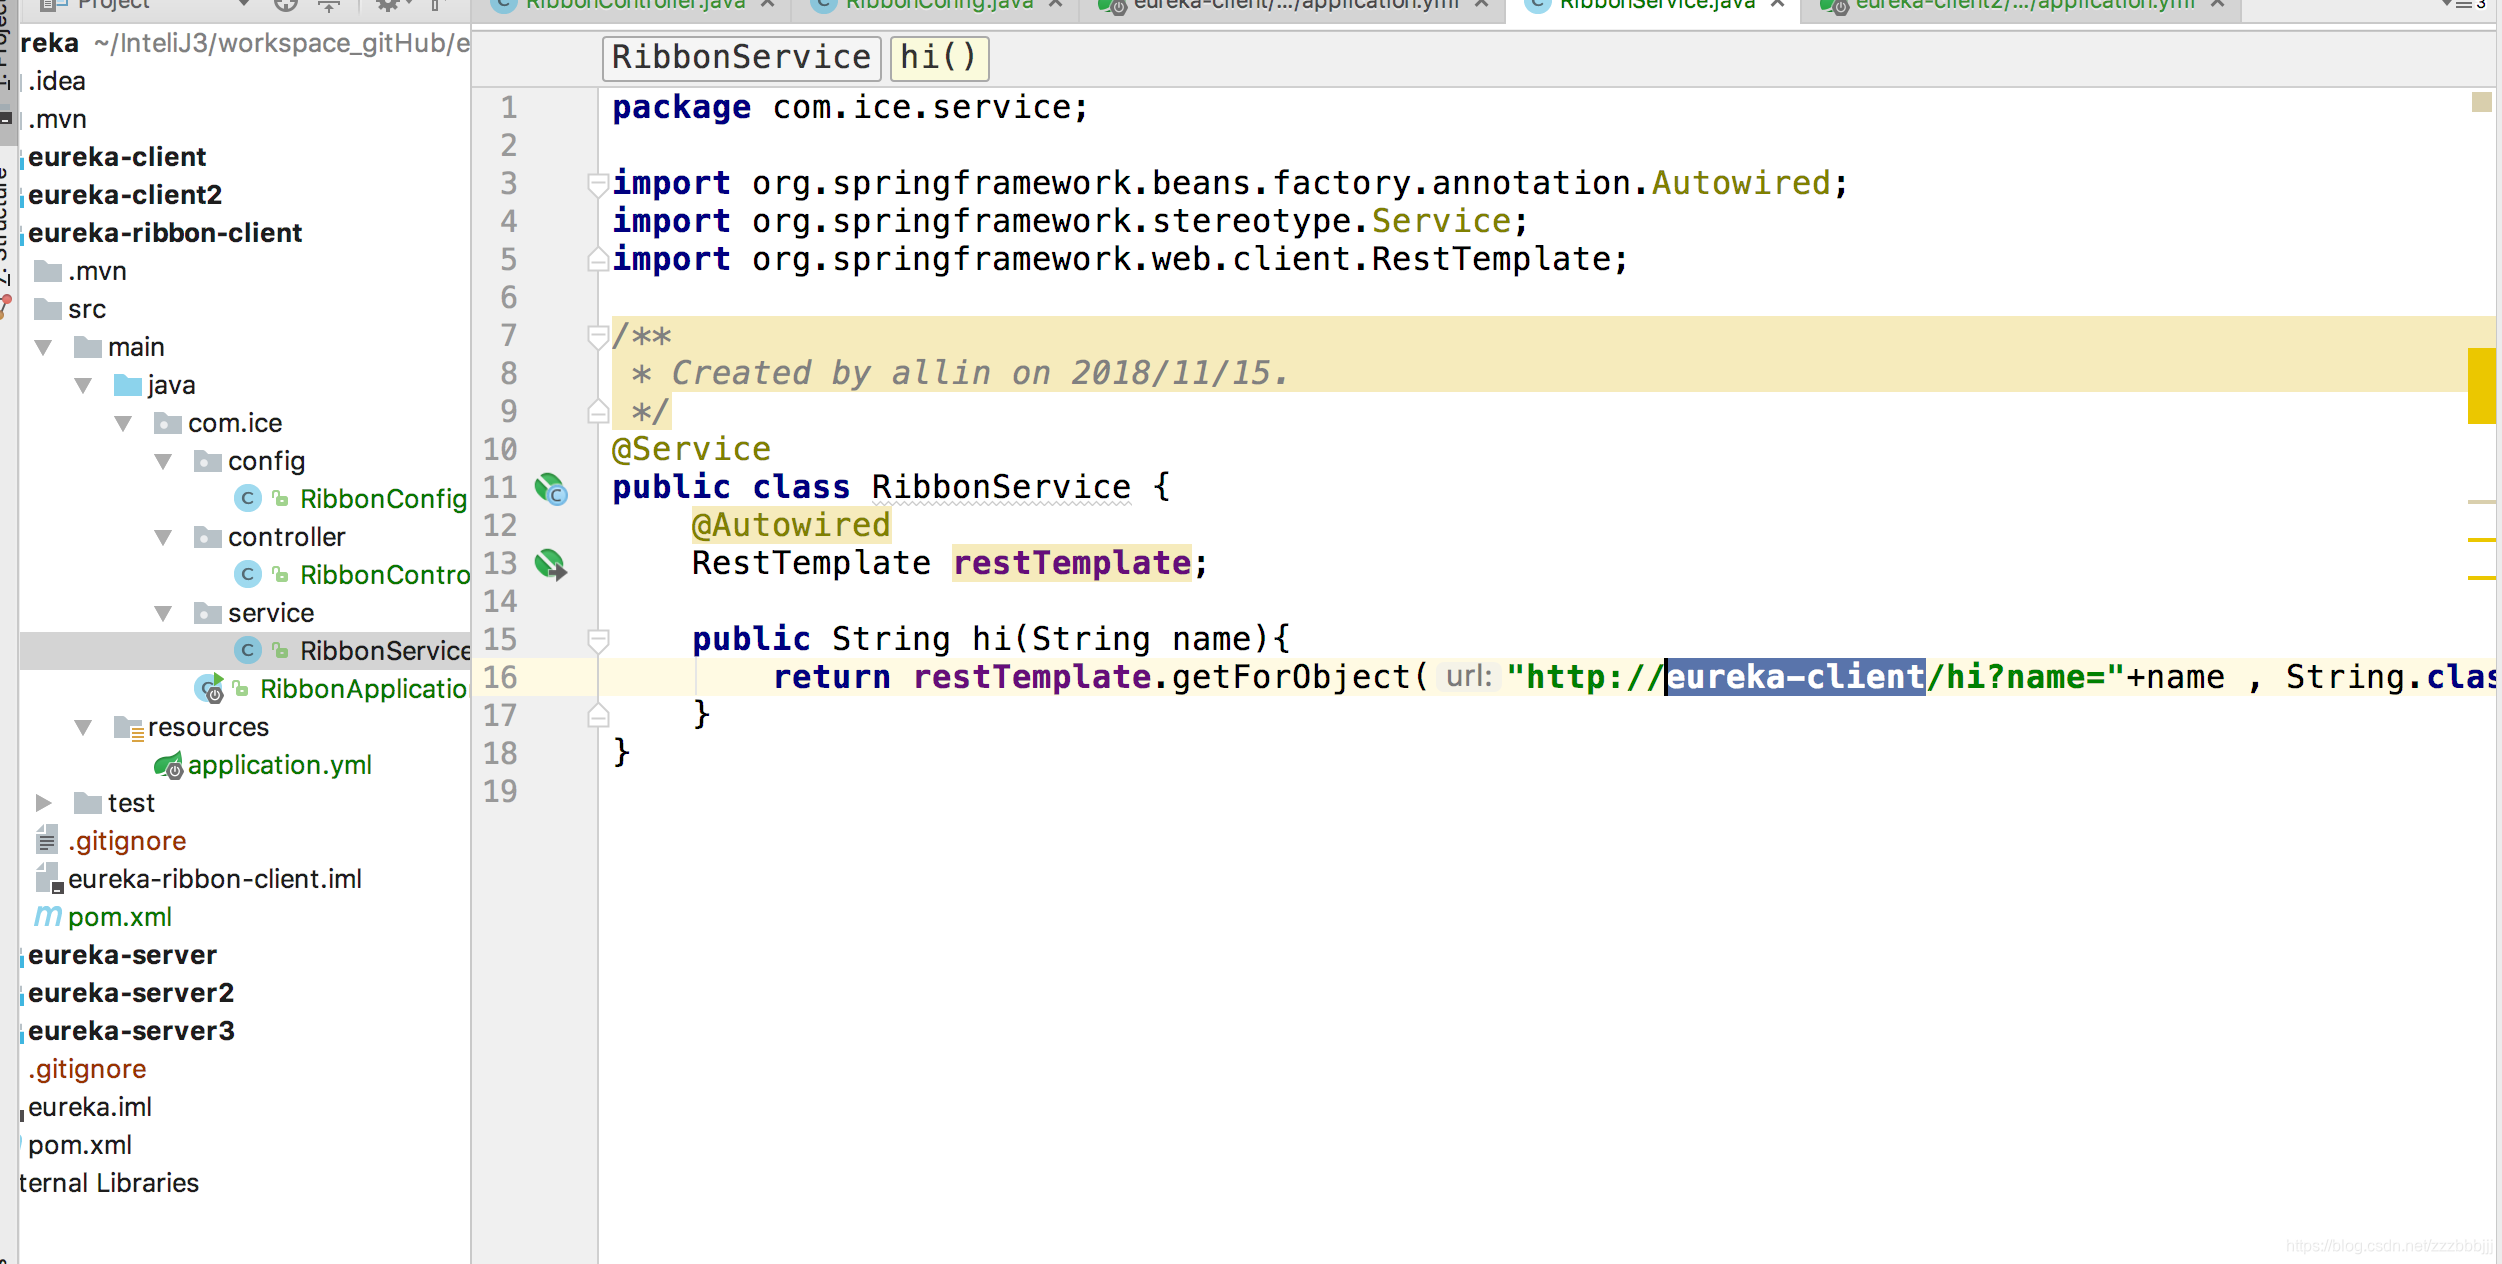2502x1264 pixels.
Task: Collapse the hi method fold marker on line 15
Action: click(x=598, y=640)
